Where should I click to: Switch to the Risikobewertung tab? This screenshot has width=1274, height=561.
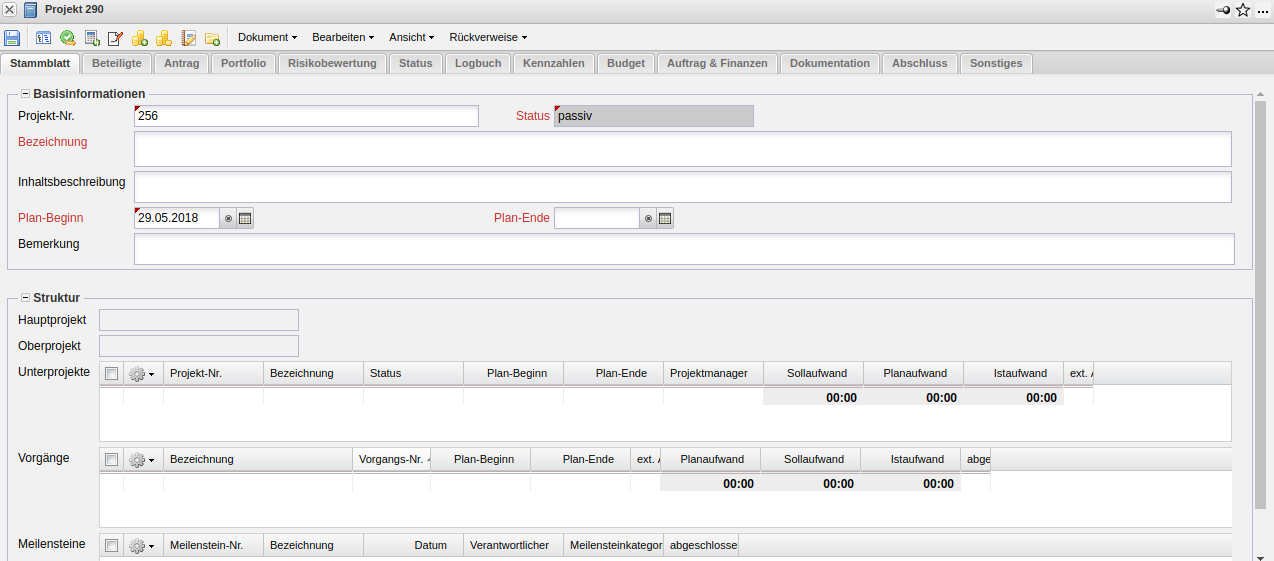click(x=332, y=63)
